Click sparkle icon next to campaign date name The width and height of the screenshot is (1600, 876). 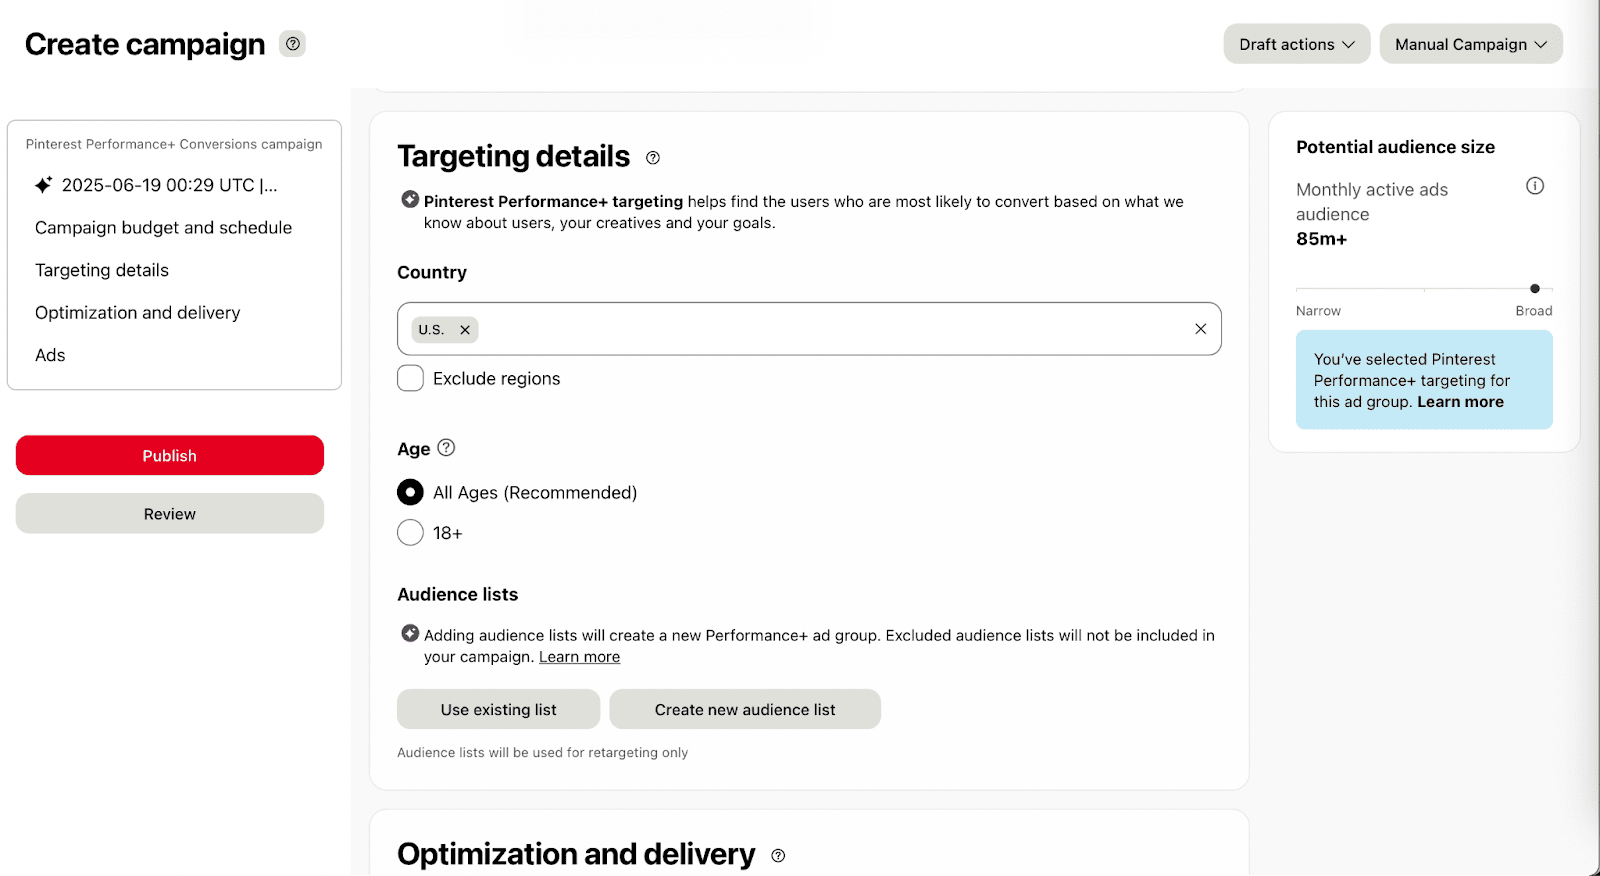(43, 185)
